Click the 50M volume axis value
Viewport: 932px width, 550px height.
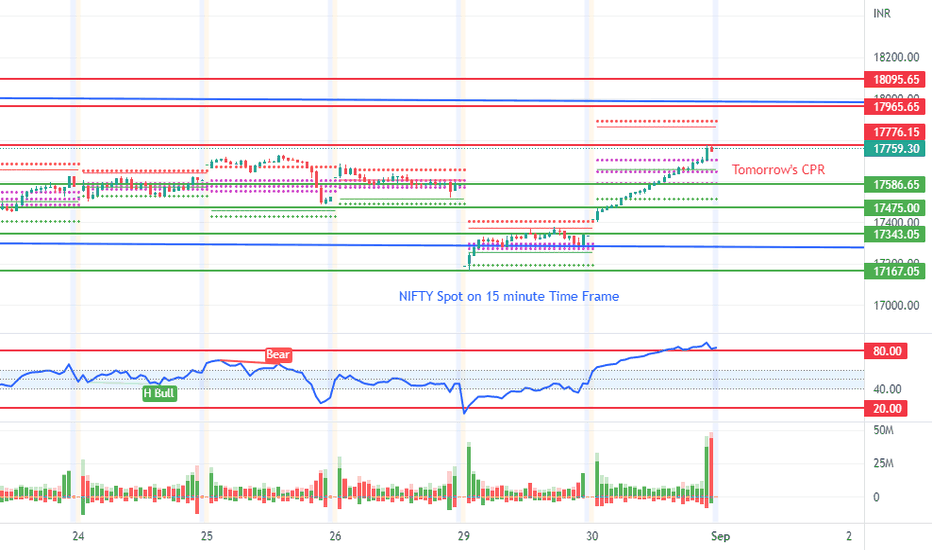point(883,430)
